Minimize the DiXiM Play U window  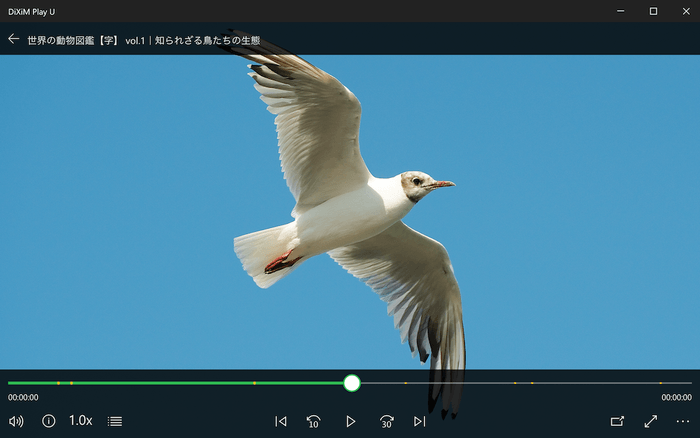click(x=621, y=11)
